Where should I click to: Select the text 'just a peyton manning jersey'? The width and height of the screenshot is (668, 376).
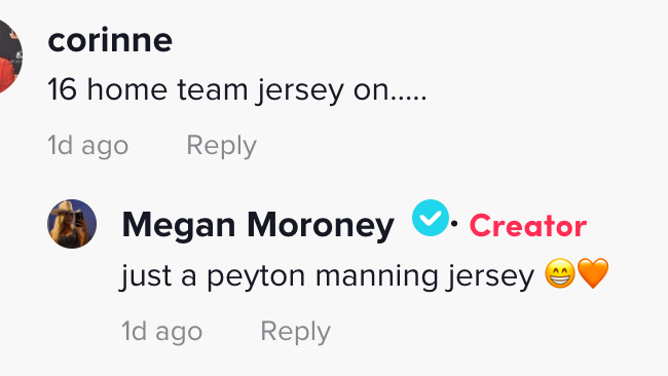point(328,276)
